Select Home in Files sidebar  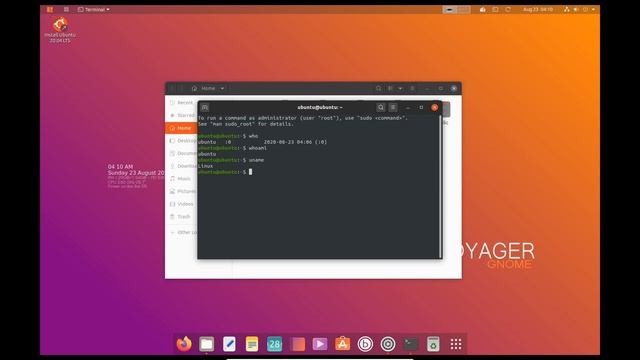(x=181, y=128)
